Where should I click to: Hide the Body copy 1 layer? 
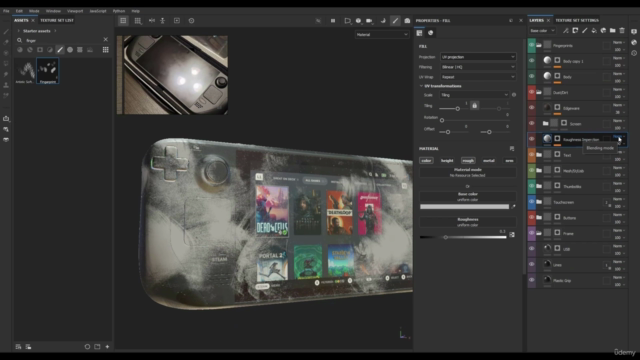click(531, 61)
